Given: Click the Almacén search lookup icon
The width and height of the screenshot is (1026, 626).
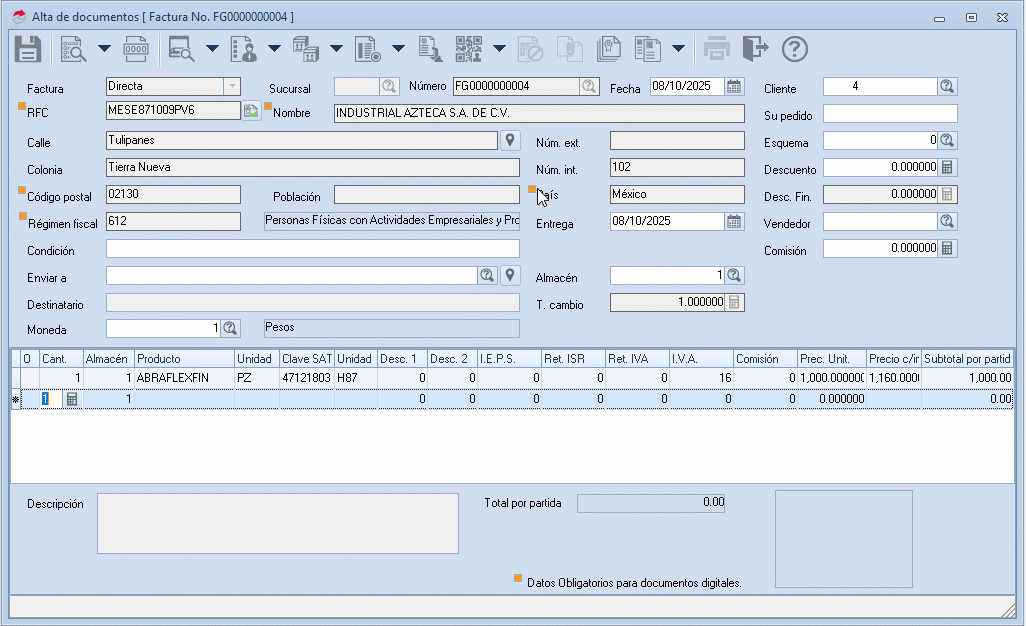Looking at the screenshot, I should click(x=734, y=275).
